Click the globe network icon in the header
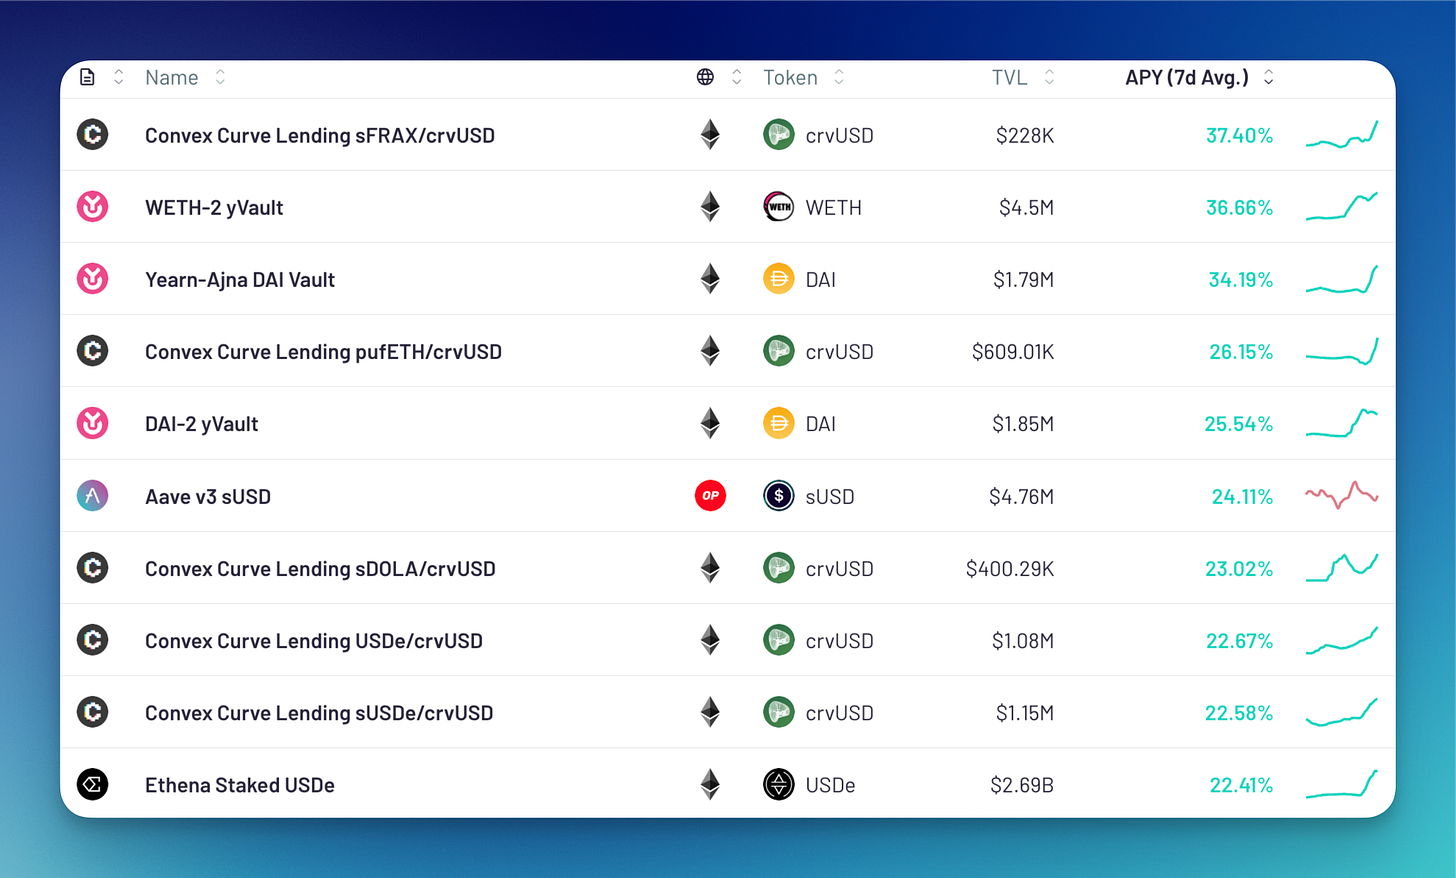This screenshot has width=1456, height=878. [x=705, y=77]
